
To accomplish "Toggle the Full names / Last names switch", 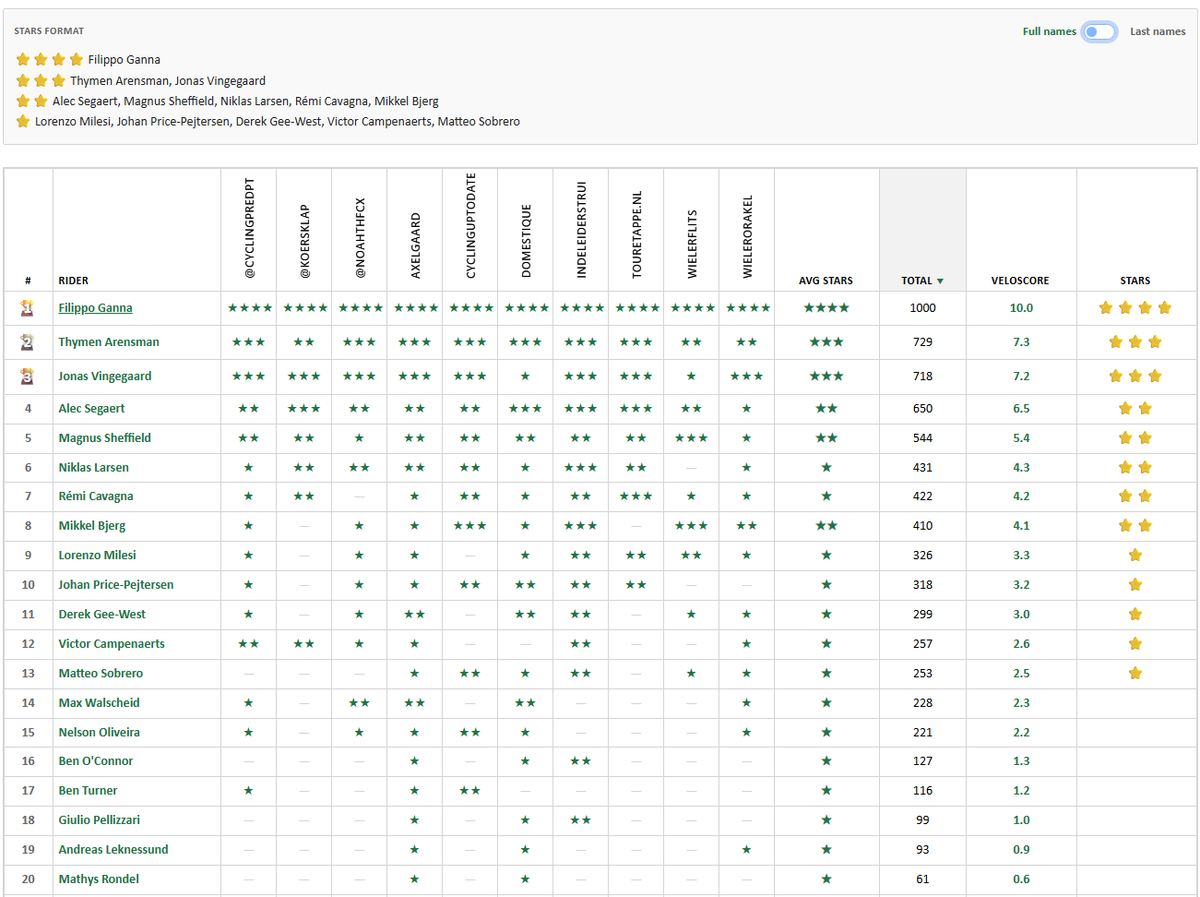I will coord(1100,32).
